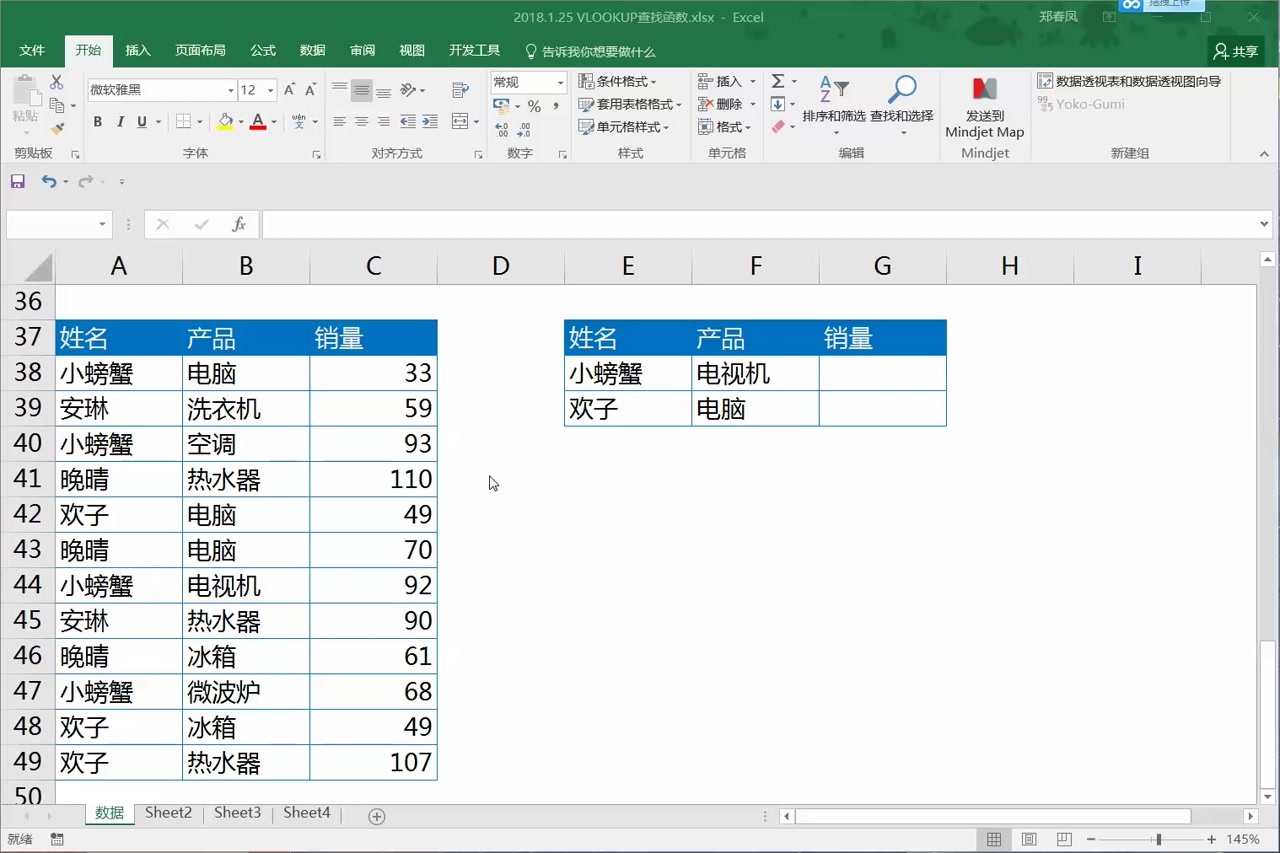This screenshot has width=1280, height=853.
Task: Click the formula bar input field
Action: click(x=760, y=225)
